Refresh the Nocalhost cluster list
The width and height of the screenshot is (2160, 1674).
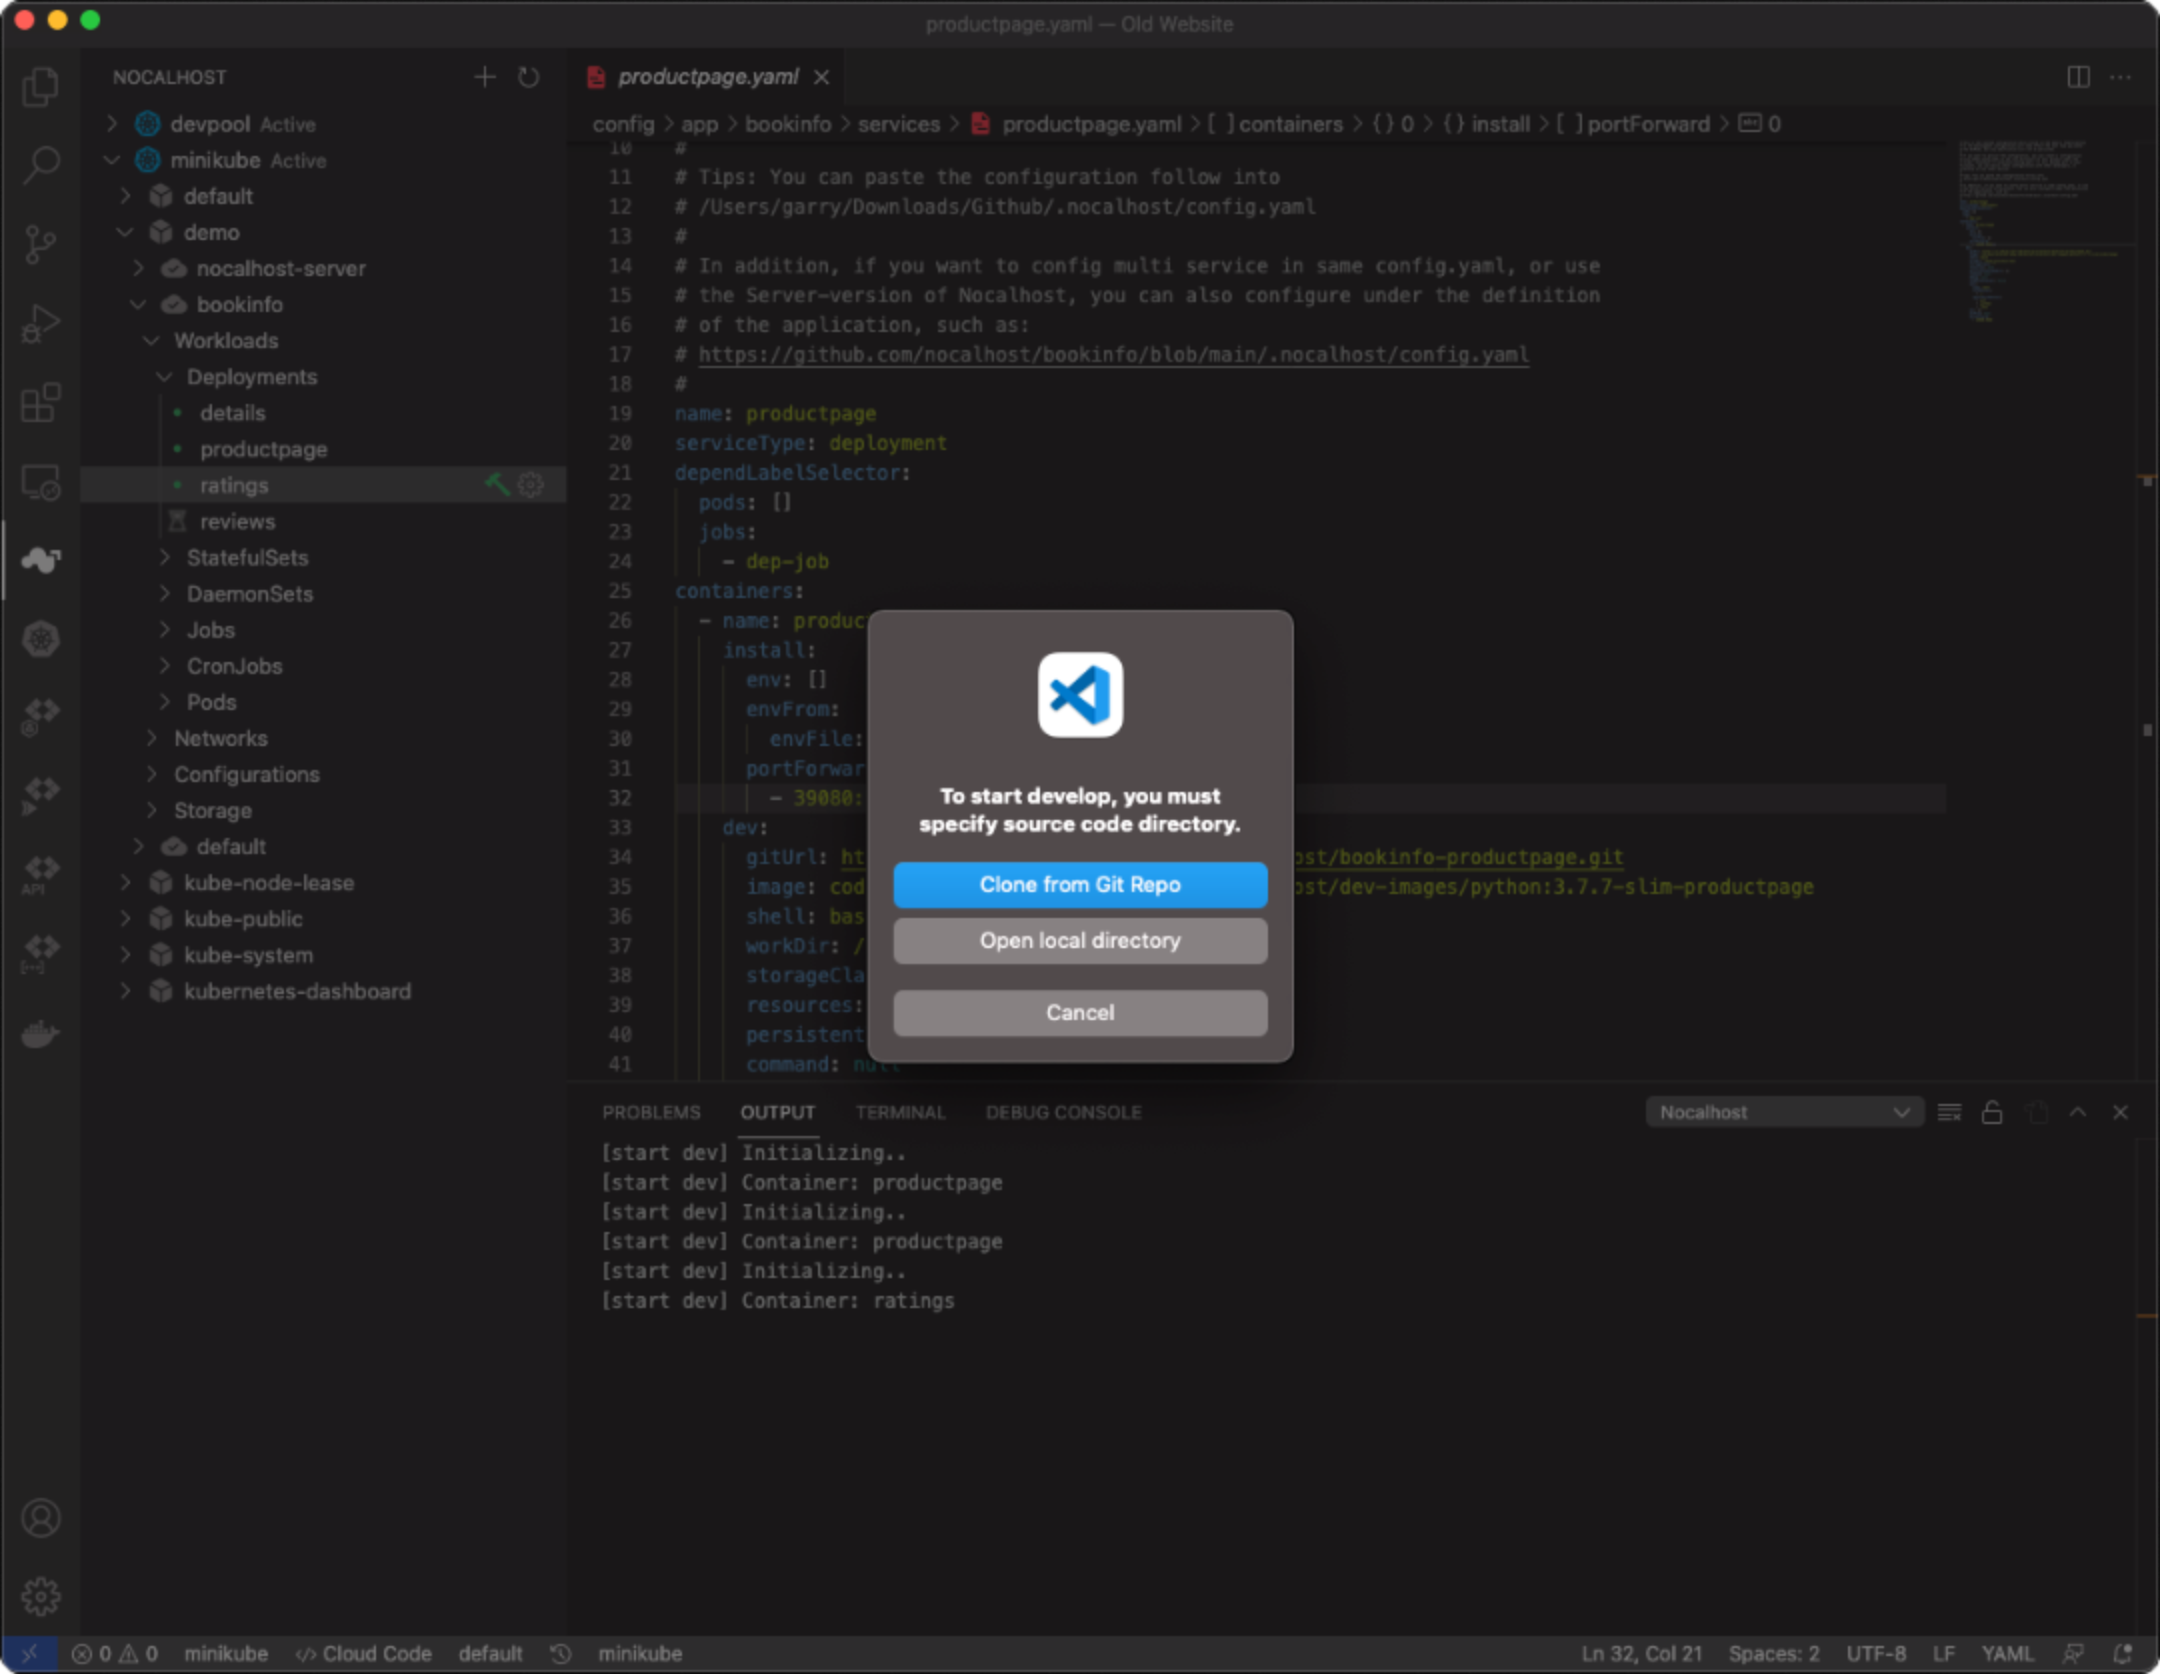click(x=529, y=77)
